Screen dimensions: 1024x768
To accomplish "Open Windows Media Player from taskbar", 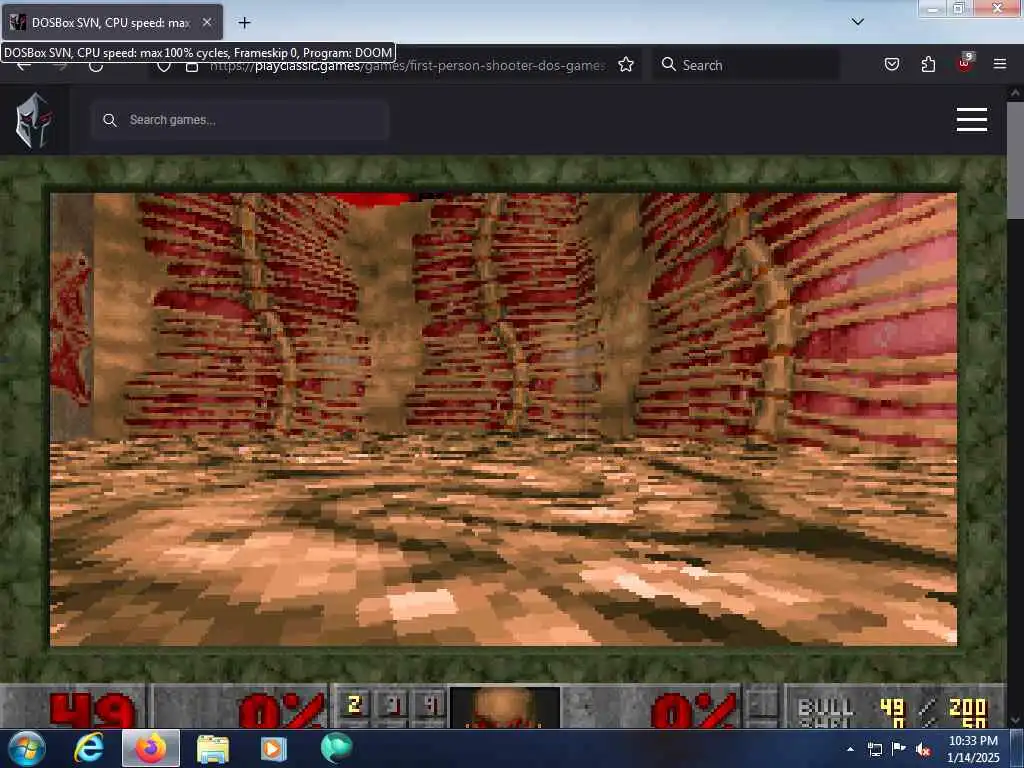I will tap(274, 749).
